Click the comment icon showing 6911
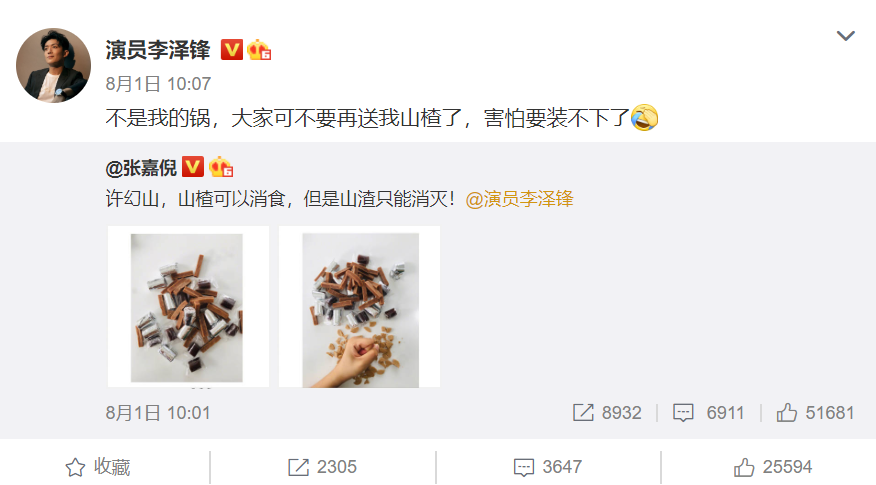 (683, 413)
